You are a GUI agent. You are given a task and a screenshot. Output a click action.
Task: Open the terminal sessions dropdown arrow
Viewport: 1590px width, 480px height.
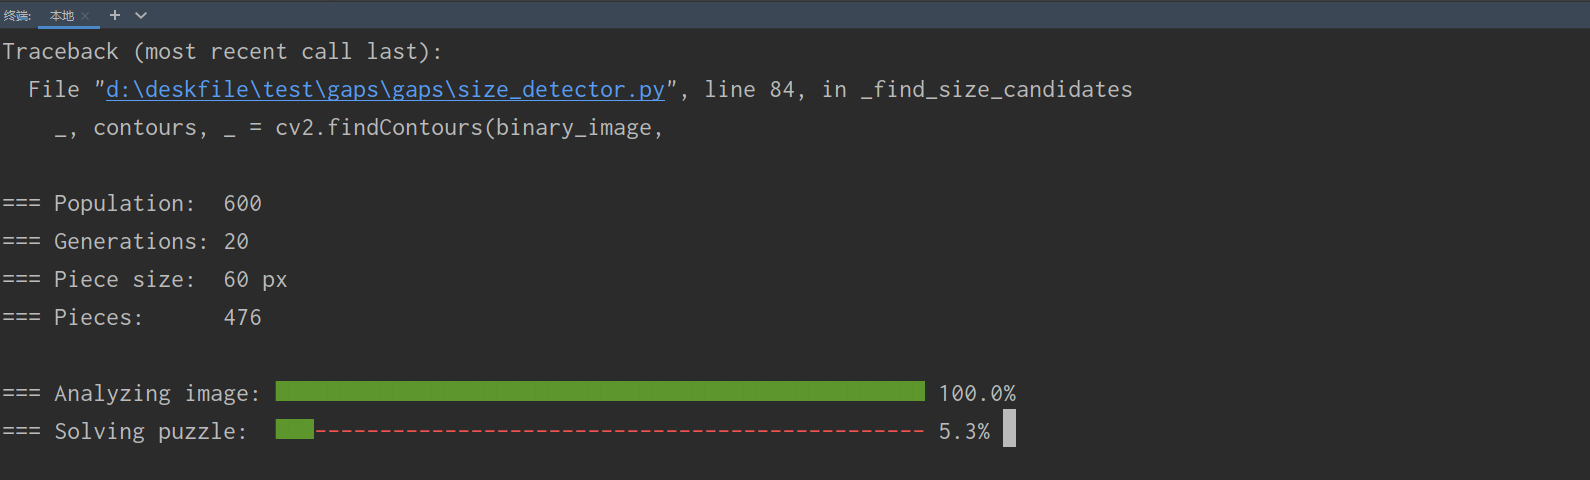coord(141,15)
